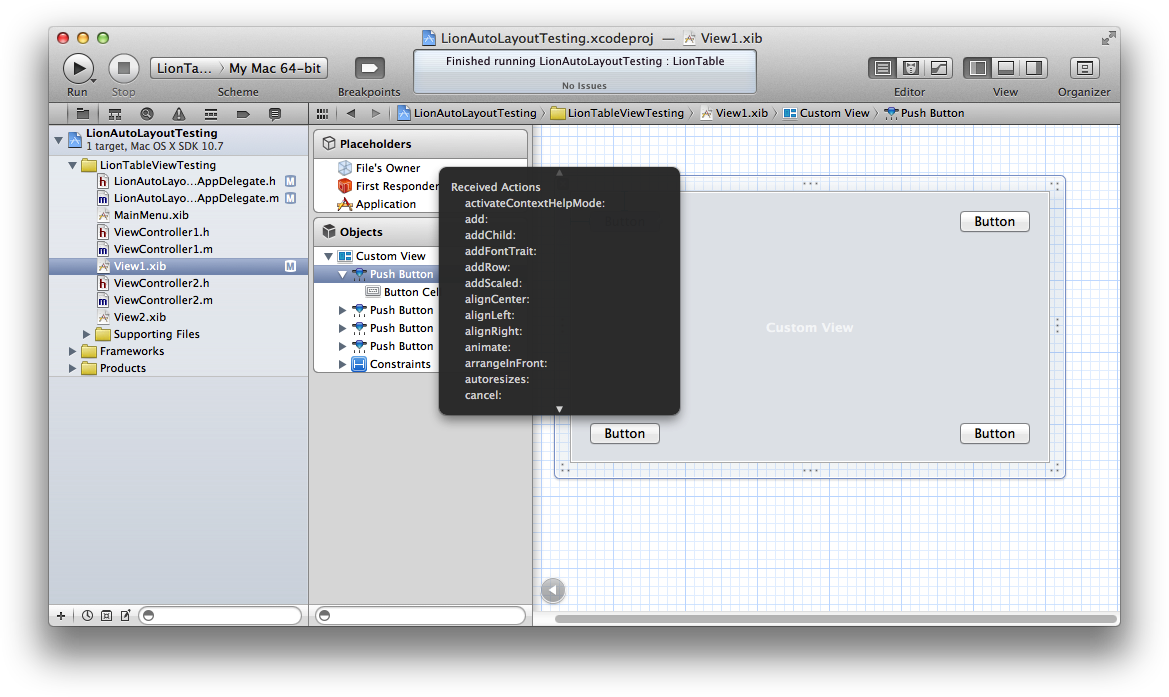This screenshot has width=1169, height=697.
Task: Show the Search navigator
Action: point(147,114)
